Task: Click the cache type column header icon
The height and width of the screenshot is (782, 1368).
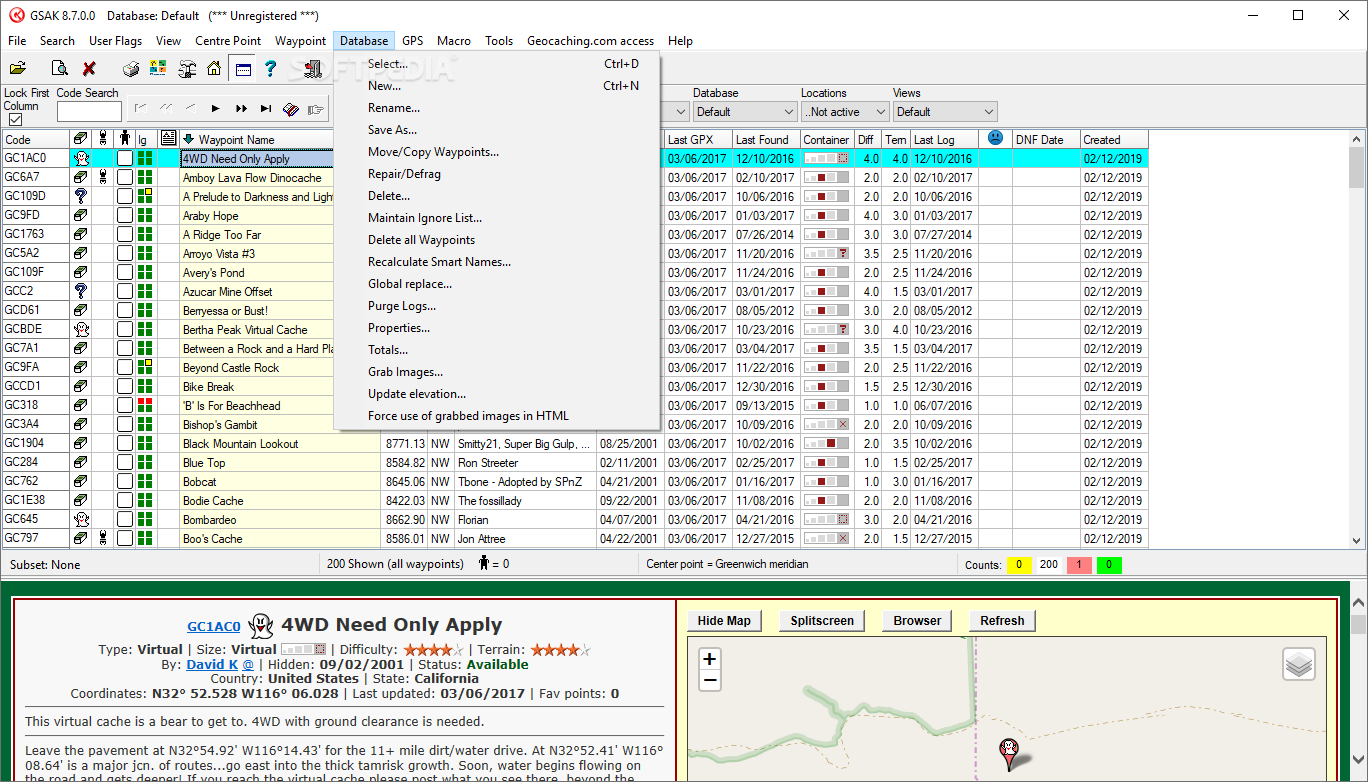Action: 80,139
